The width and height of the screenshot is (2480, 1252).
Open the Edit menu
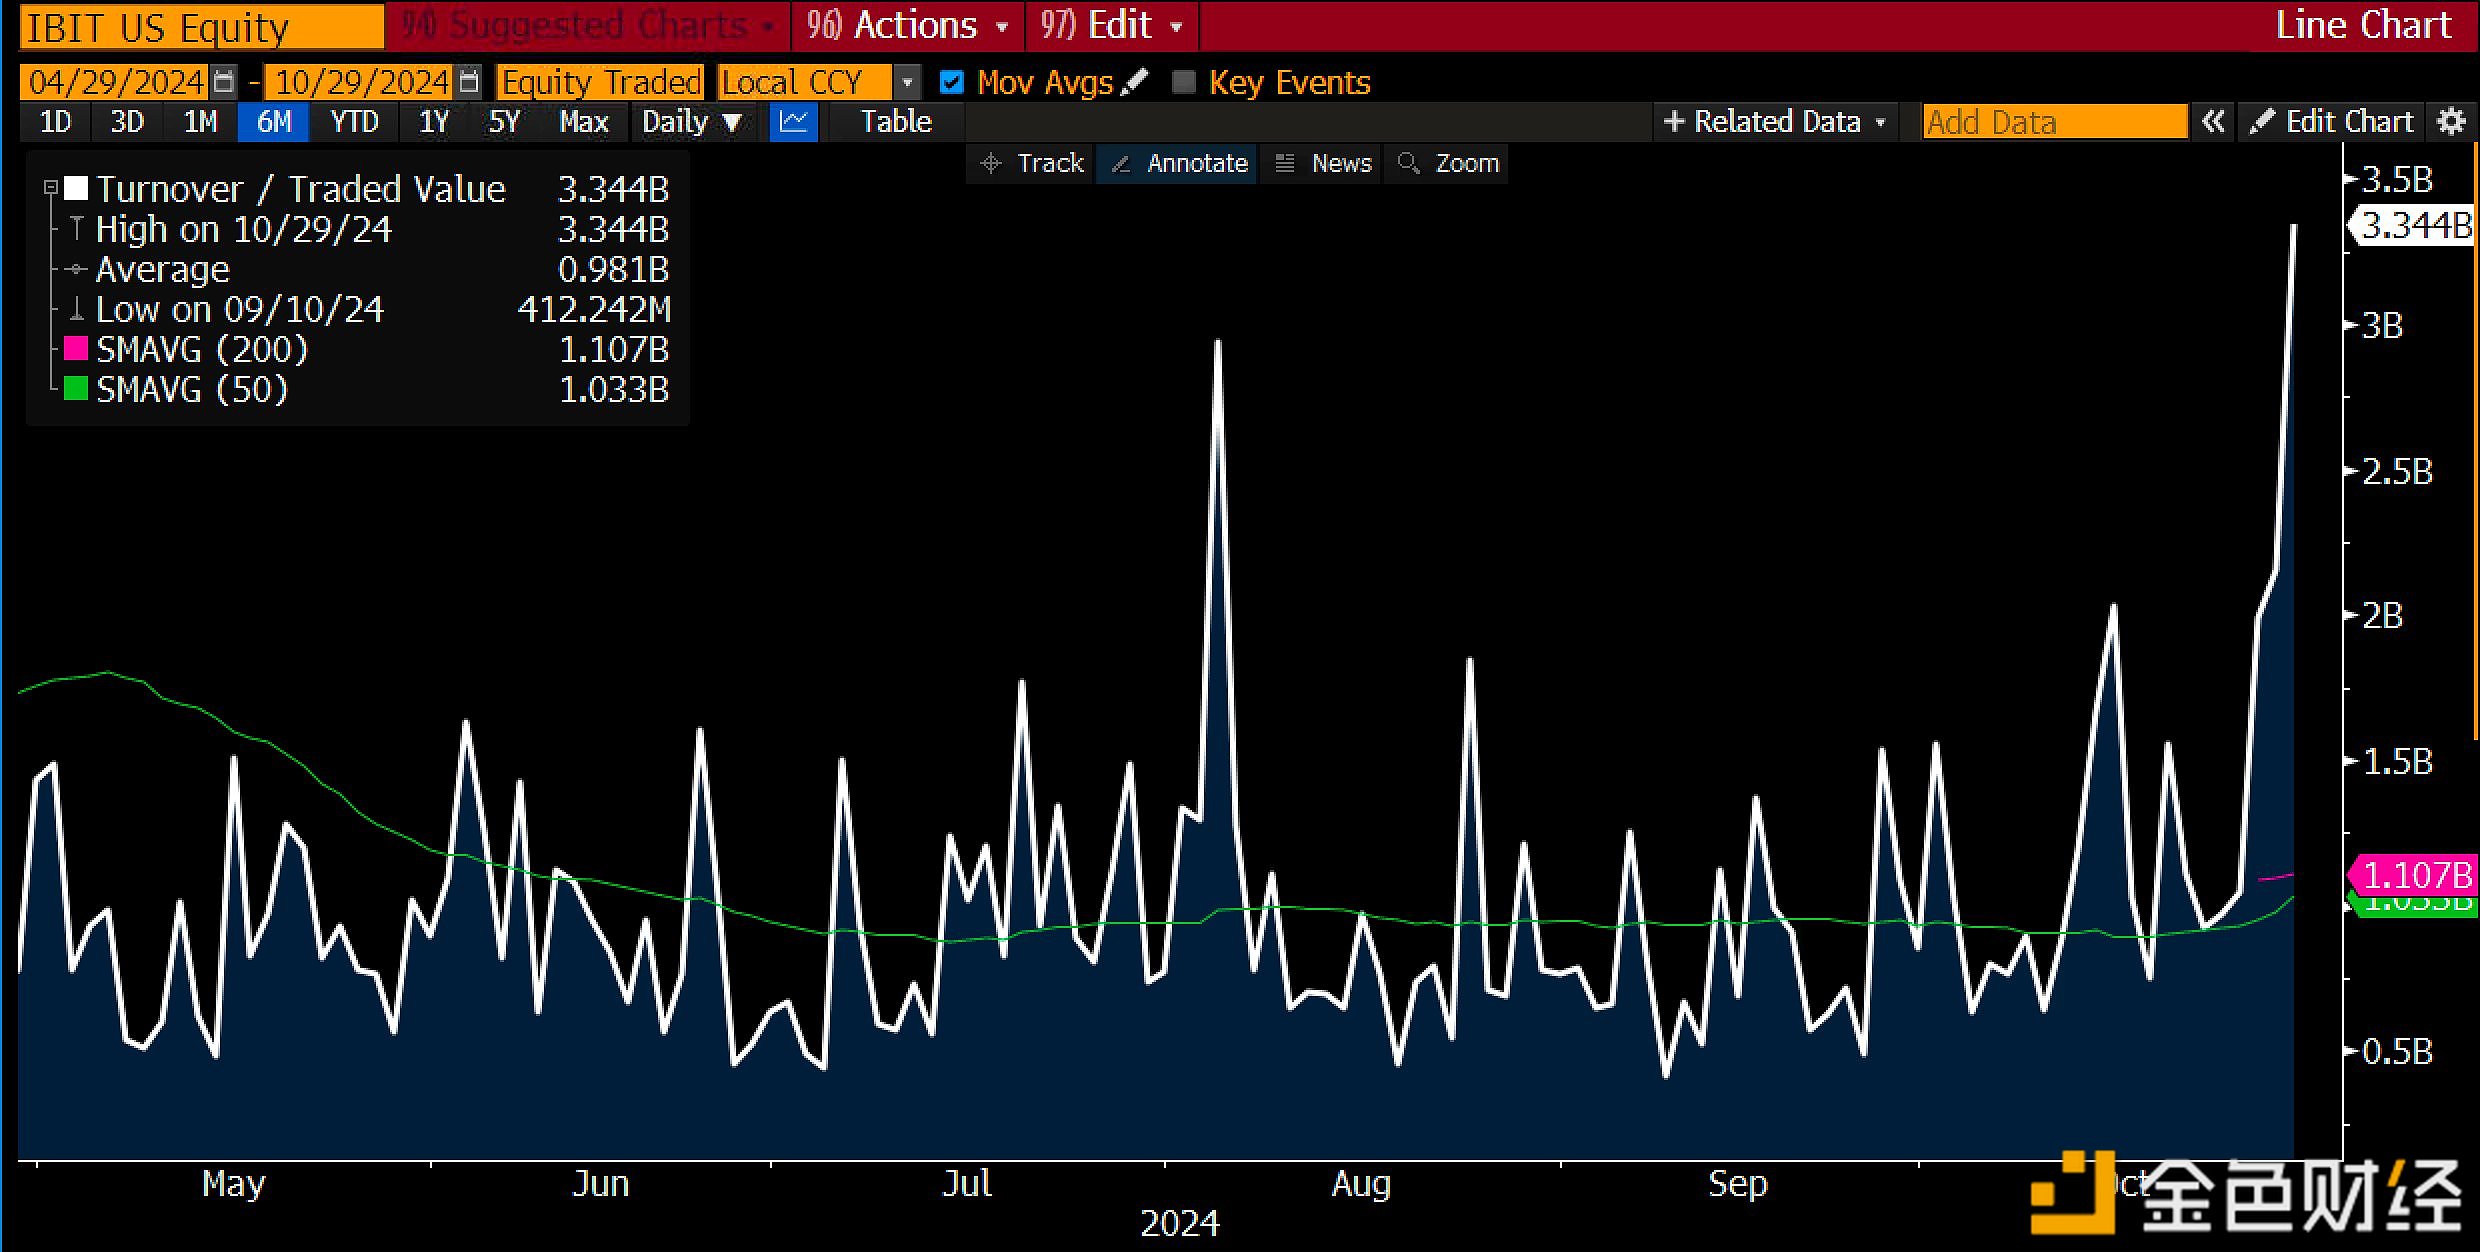[x=1111, y=26]
